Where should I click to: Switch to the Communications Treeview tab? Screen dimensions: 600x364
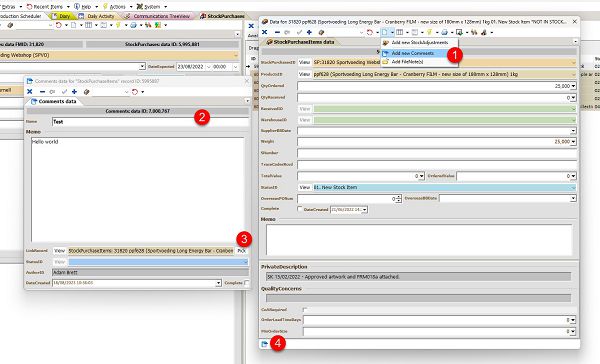tap(158, 16)
